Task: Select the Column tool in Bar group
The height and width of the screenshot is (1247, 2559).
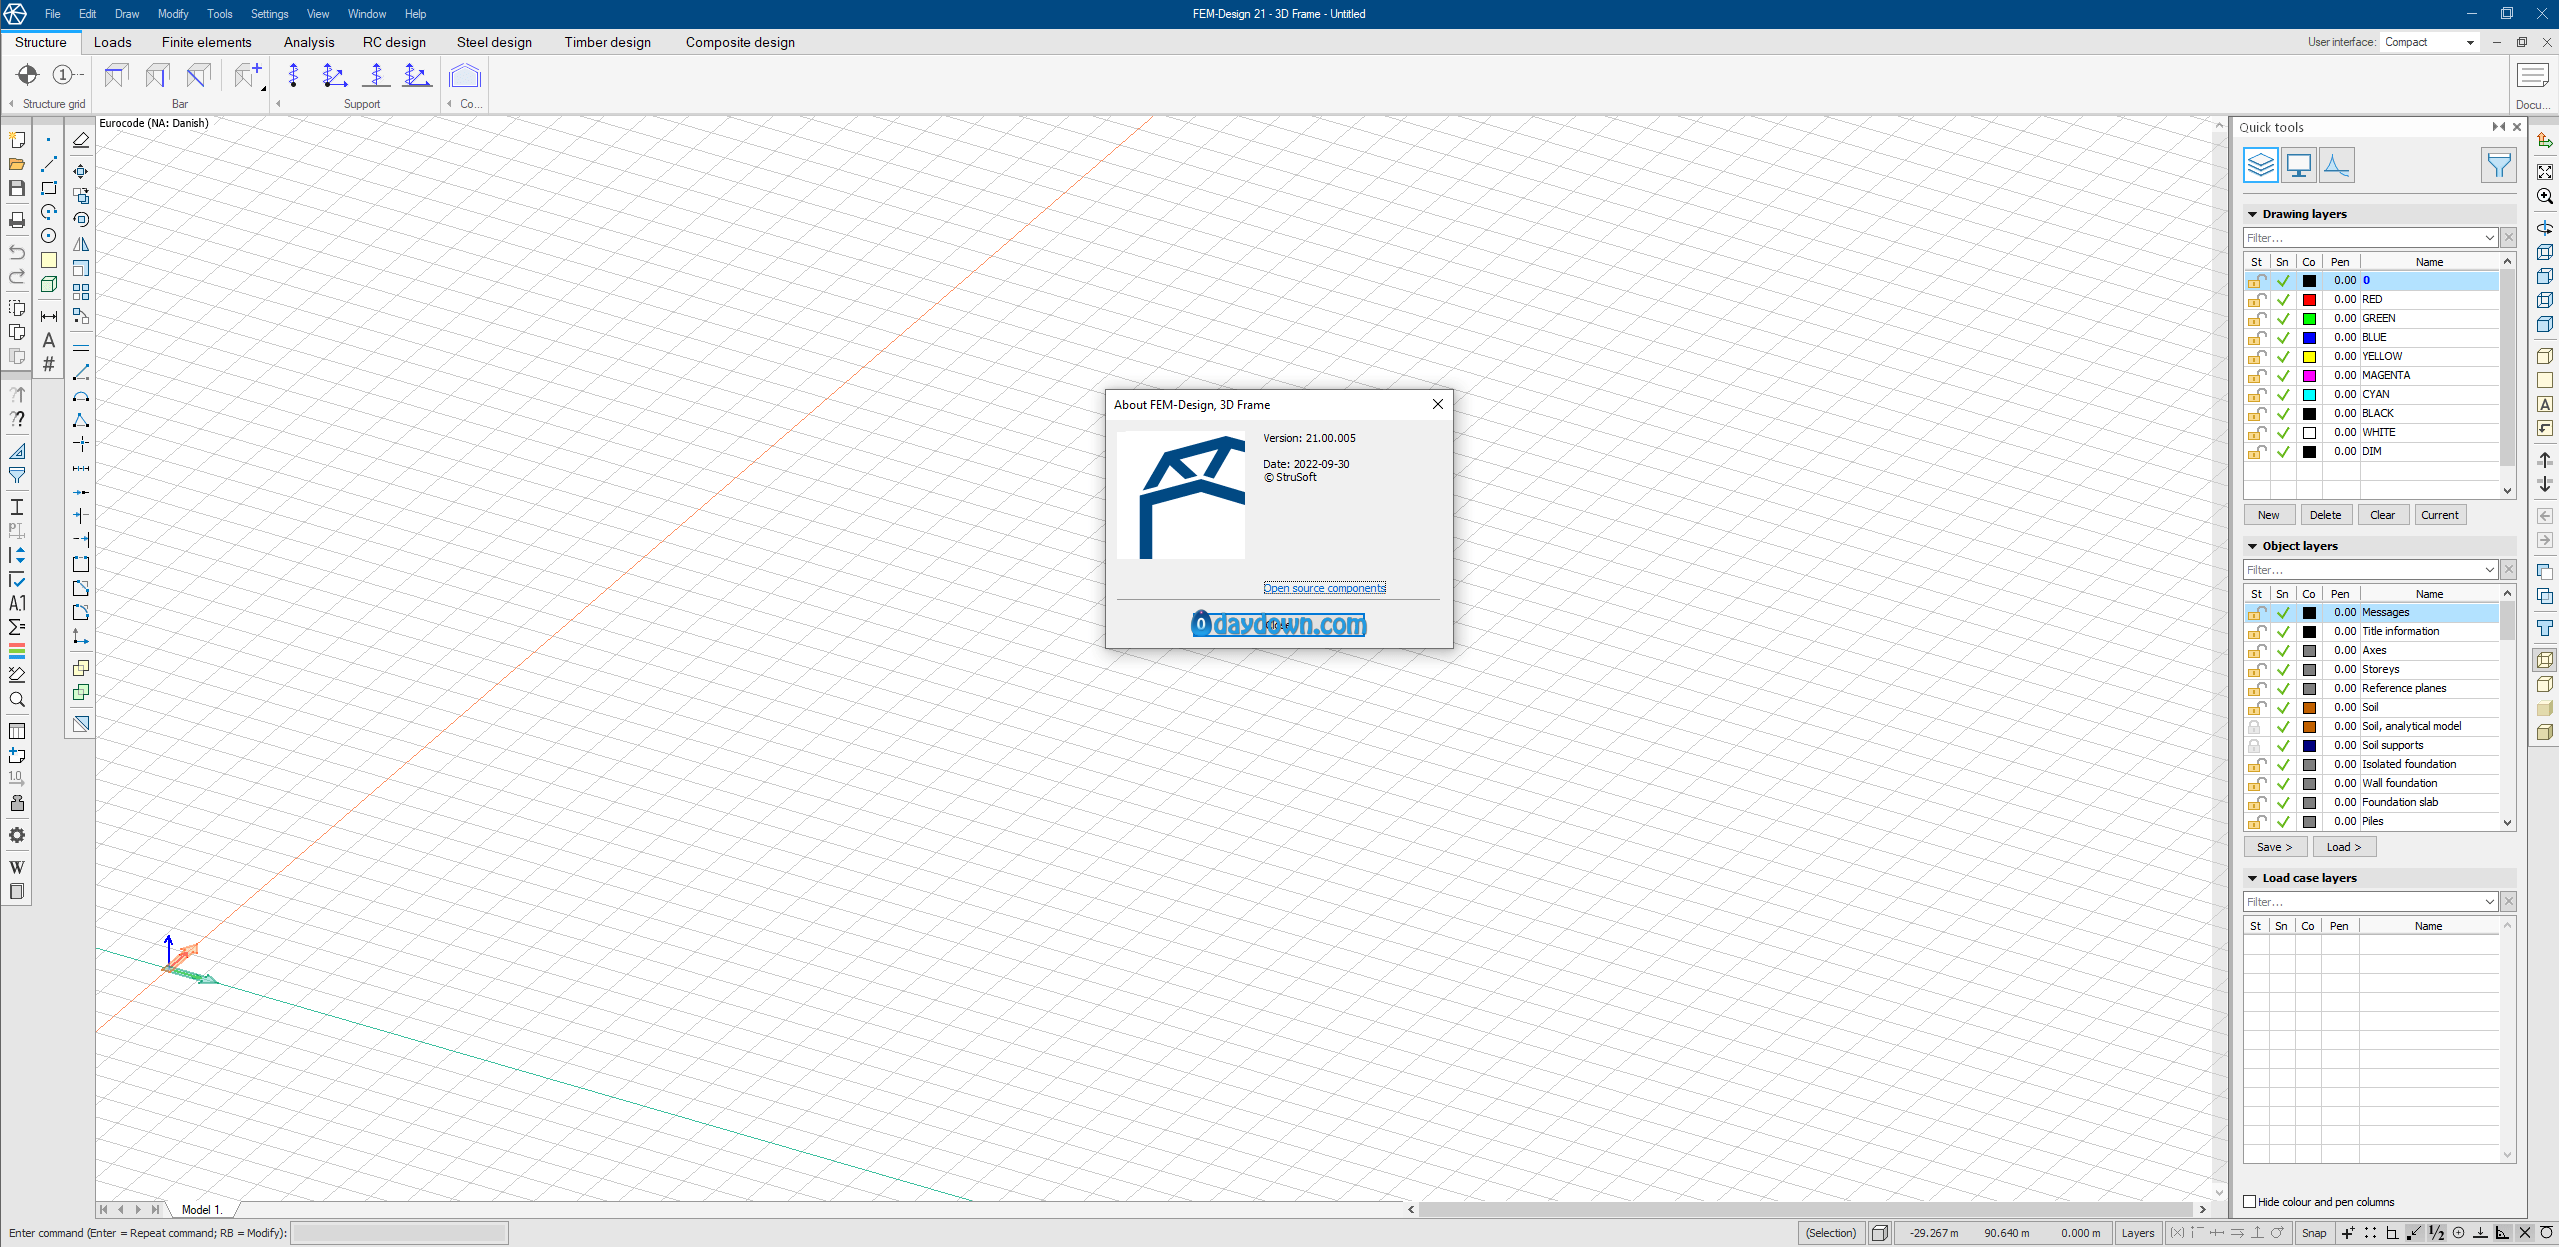Action: point(157,75)
